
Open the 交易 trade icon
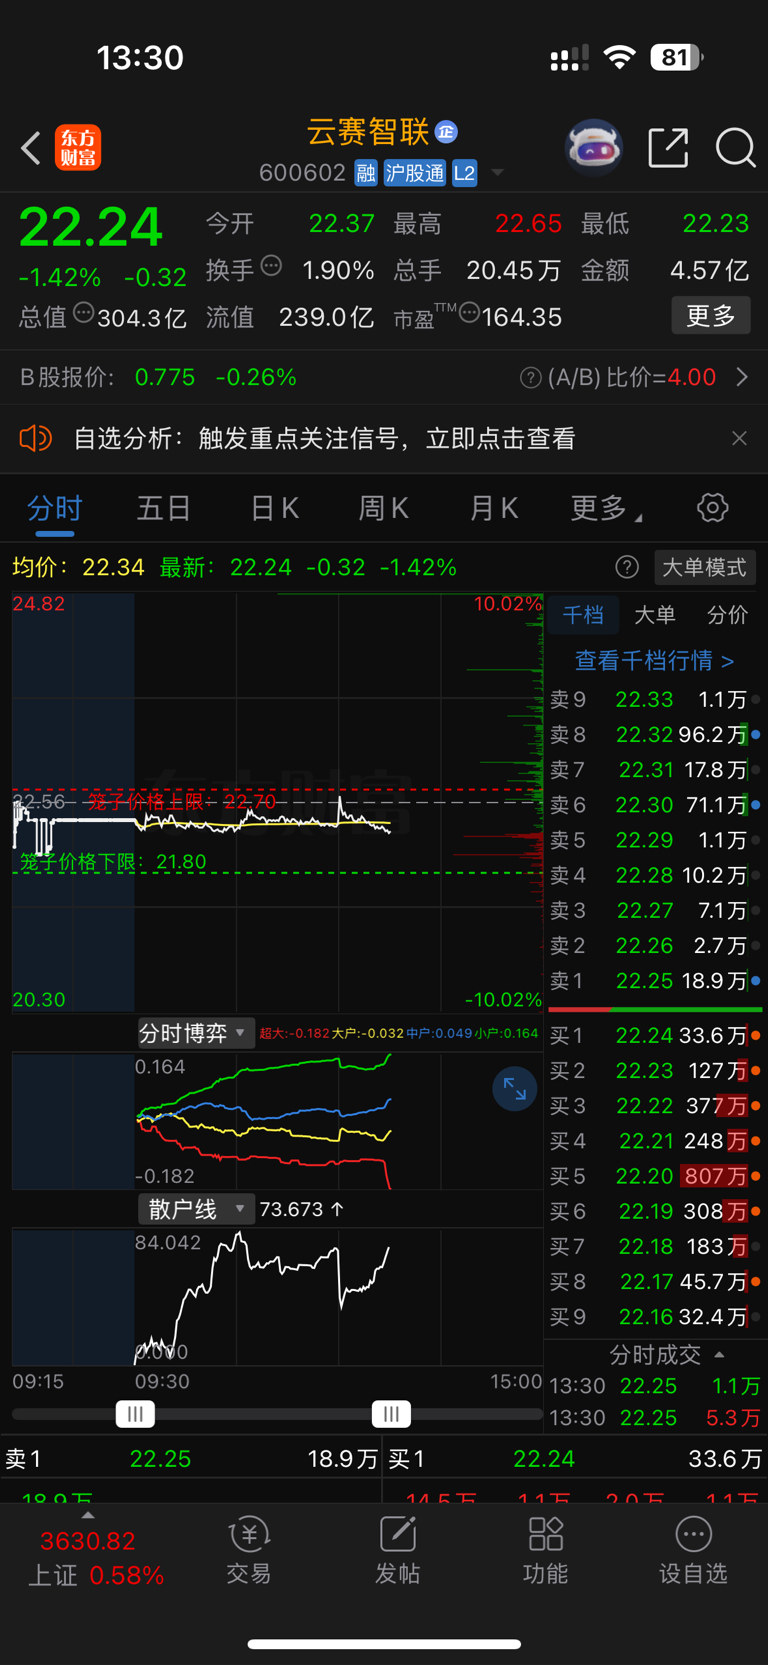pos(249,1551)
